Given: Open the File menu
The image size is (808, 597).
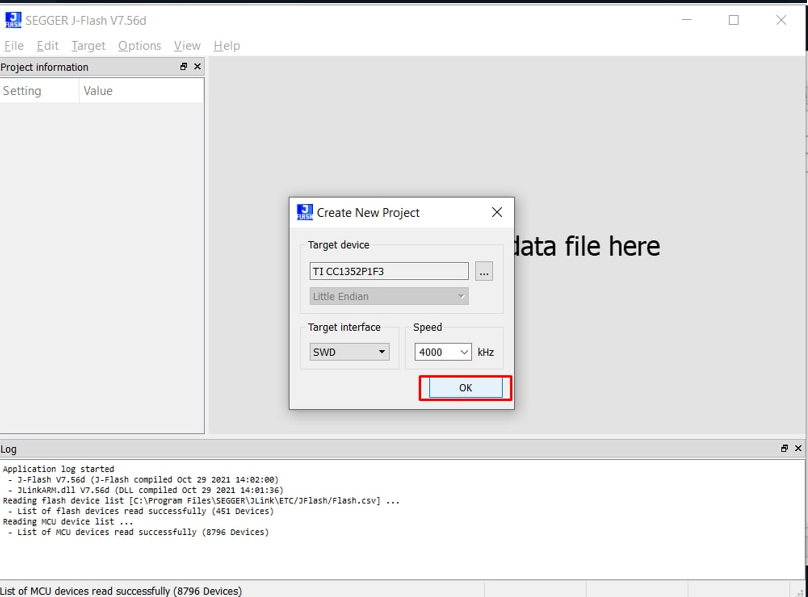Looking at the screenshot, I should pyautogui.click(x=14, y=46).
